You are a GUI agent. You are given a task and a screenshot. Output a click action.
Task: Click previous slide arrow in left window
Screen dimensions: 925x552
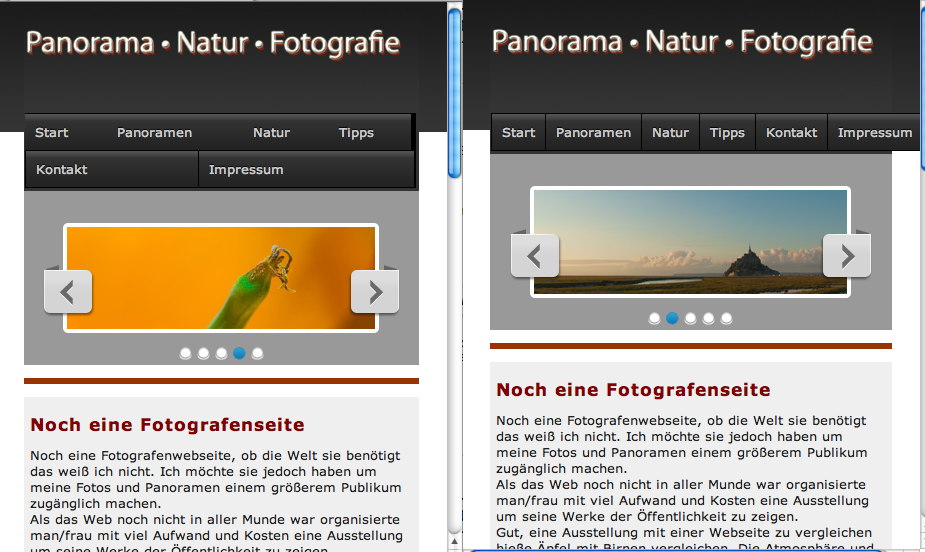point(68,292)
